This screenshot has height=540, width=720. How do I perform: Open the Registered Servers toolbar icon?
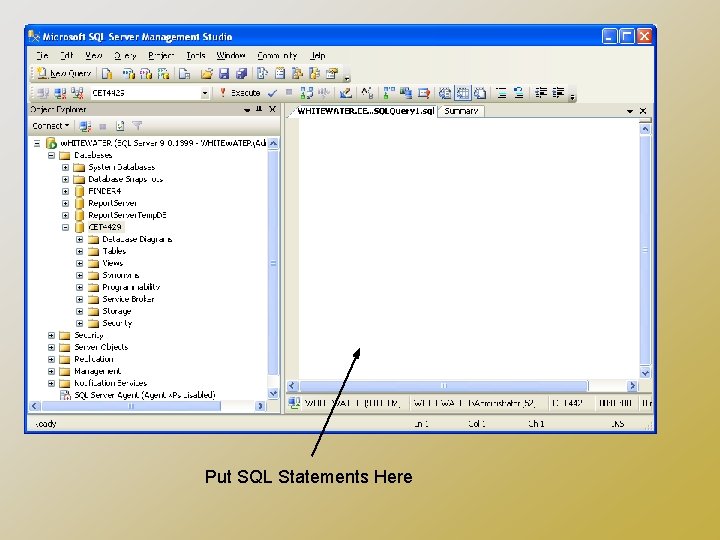click(262, 73)
